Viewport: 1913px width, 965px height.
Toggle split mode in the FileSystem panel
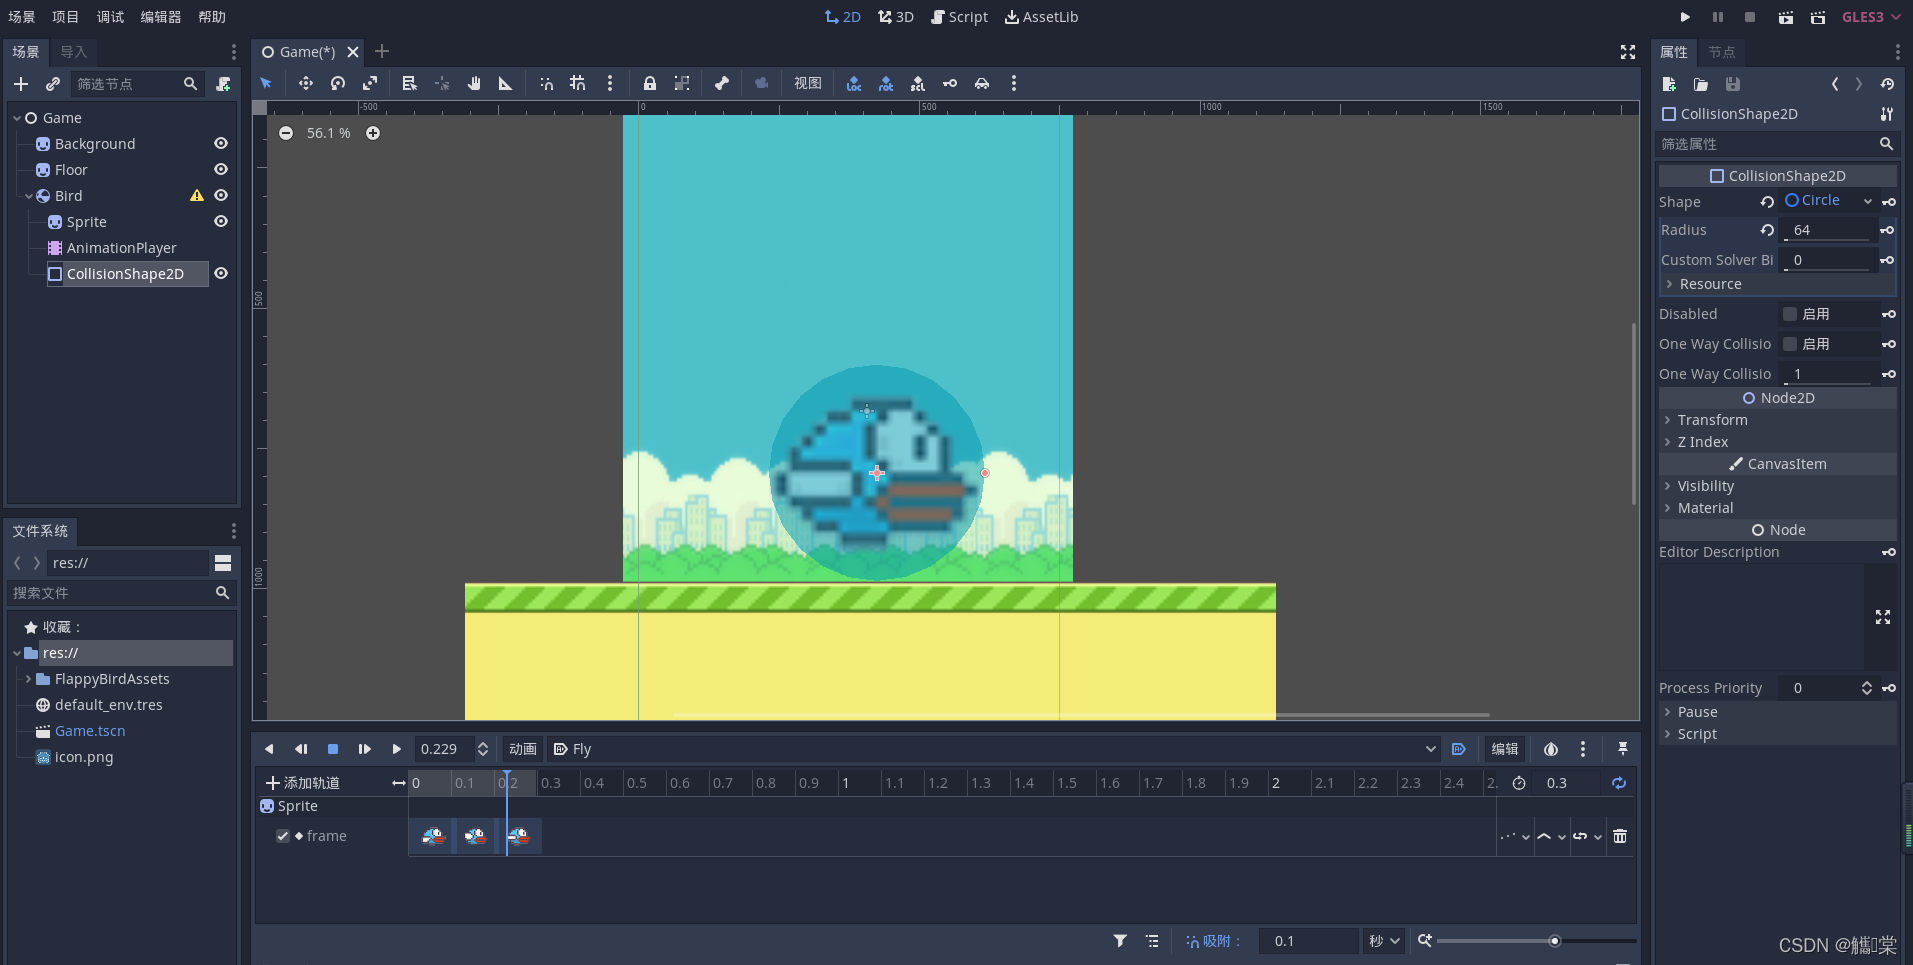pyautogui.click(x=223, y=563)
